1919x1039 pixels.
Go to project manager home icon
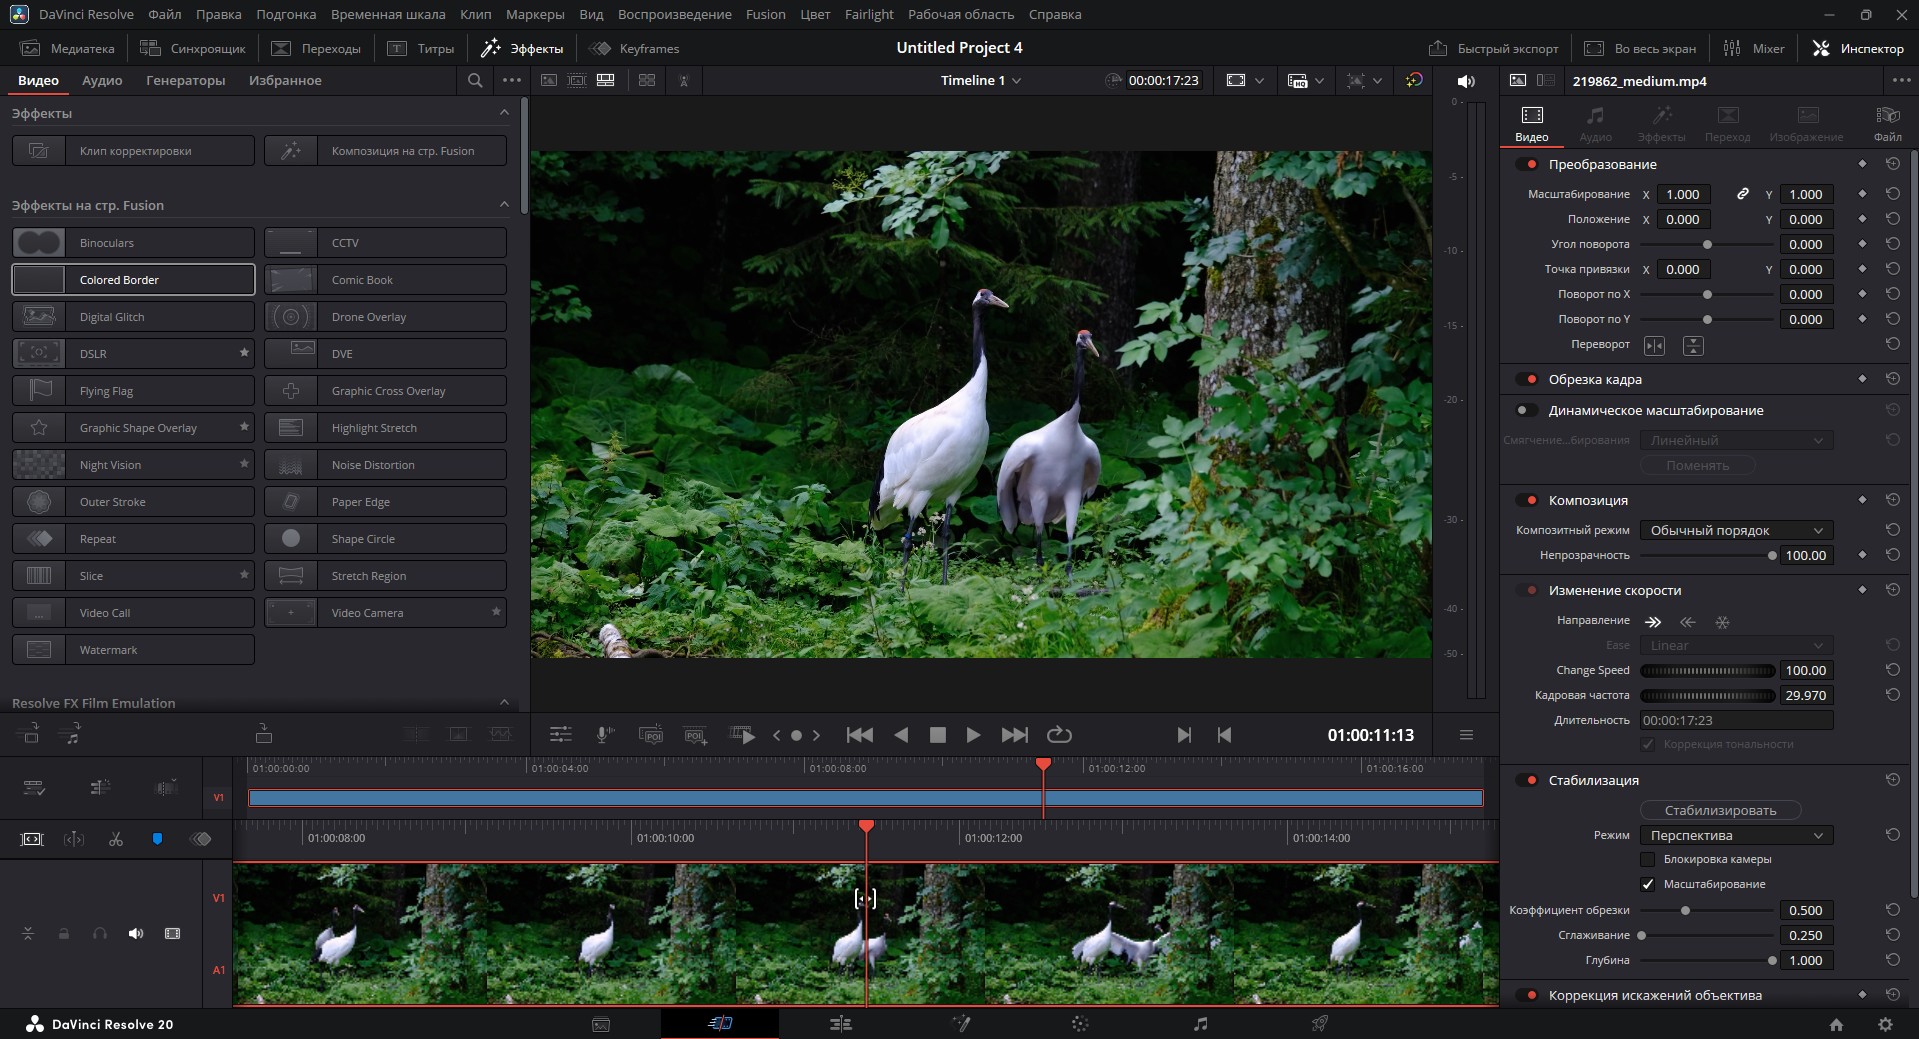coord(1836,1024)
